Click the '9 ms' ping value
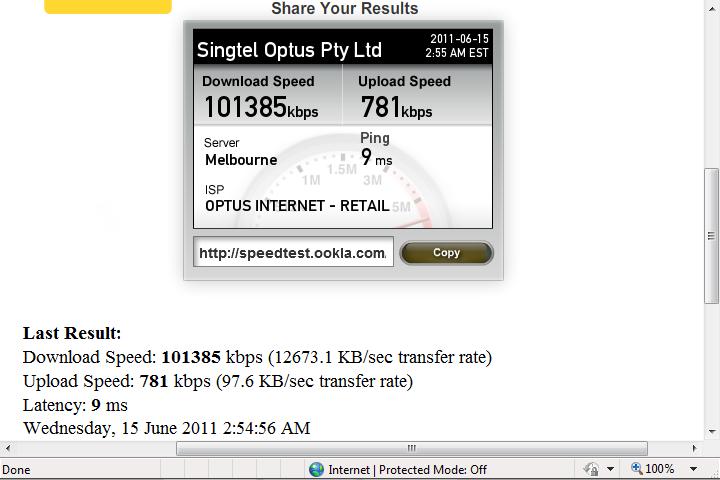The image size is (720, 480). click(x=377, y=158)
